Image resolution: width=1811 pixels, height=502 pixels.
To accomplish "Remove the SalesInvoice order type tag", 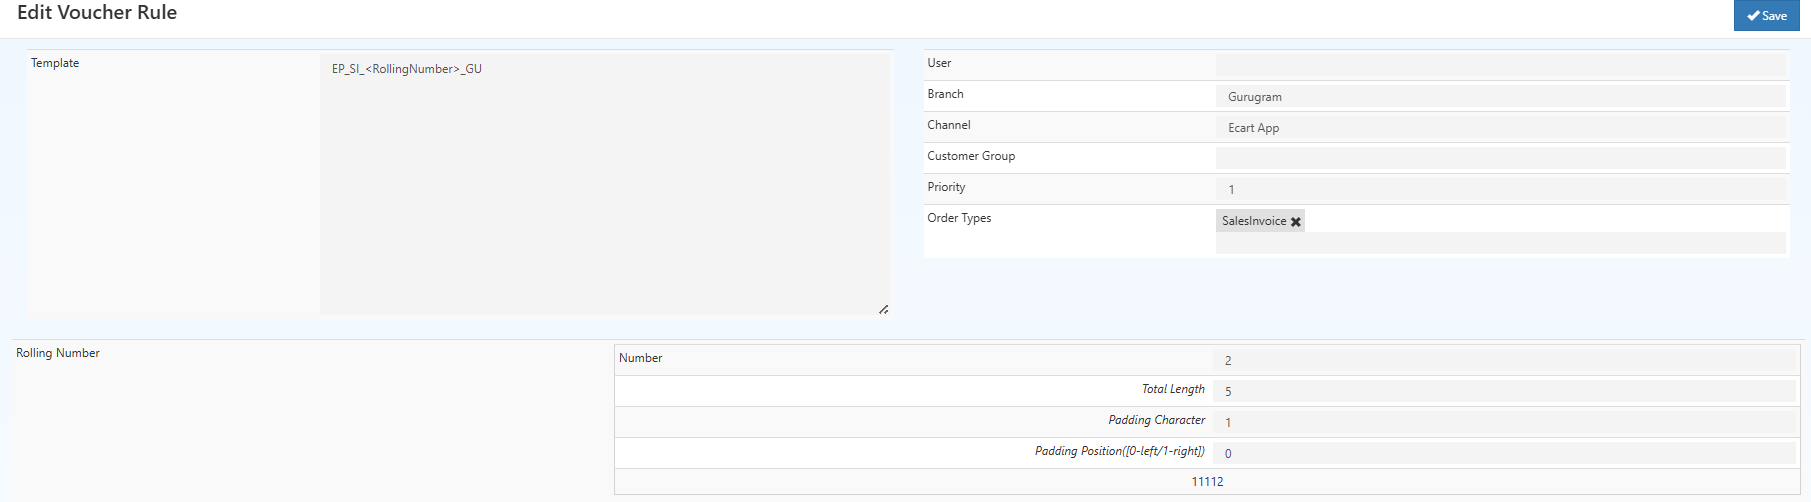I will click(1296, 222).
